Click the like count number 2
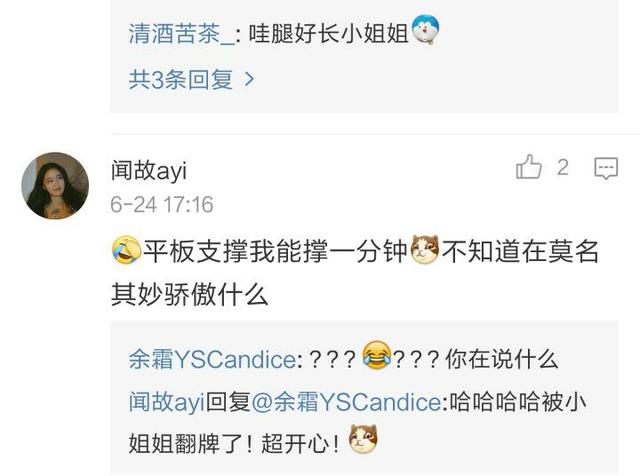 pos(563,167)
